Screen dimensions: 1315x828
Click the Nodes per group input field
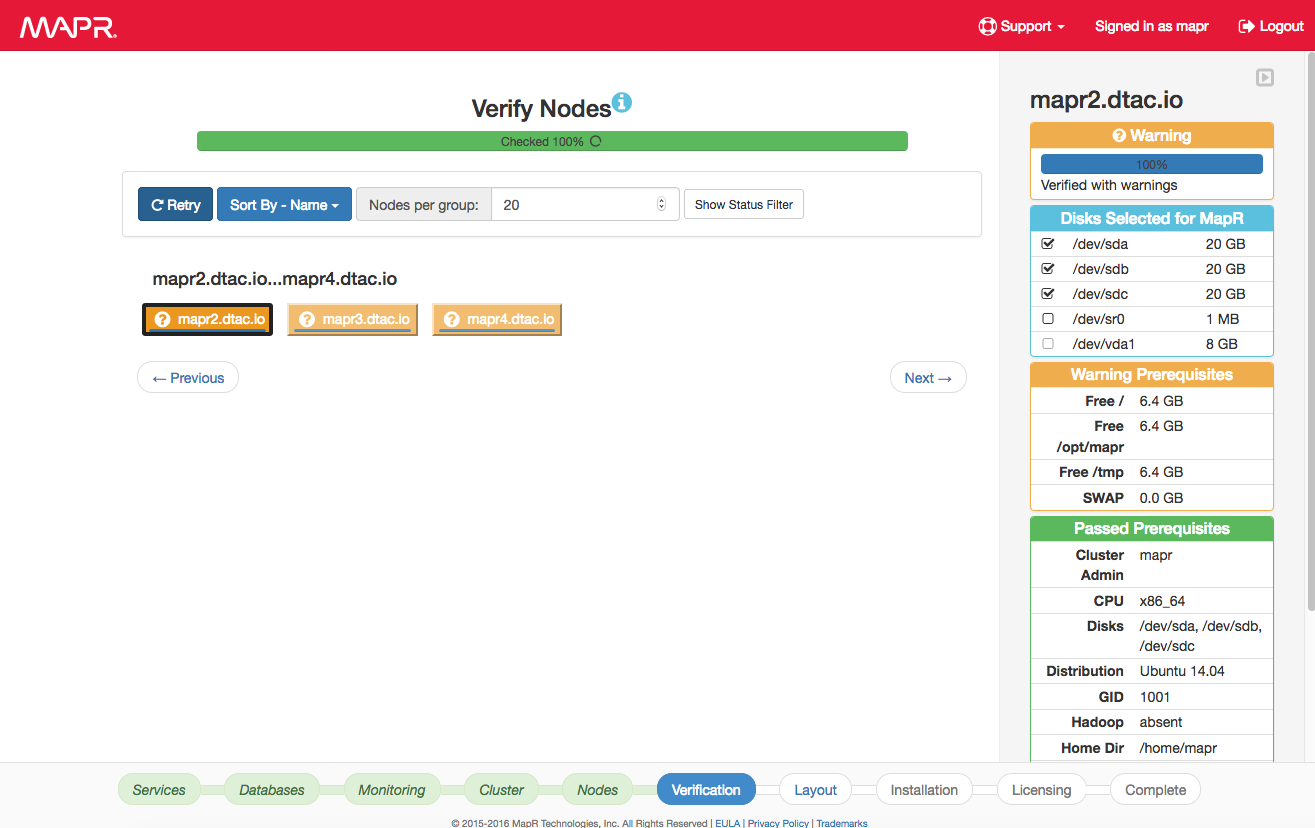click(585, 204)
